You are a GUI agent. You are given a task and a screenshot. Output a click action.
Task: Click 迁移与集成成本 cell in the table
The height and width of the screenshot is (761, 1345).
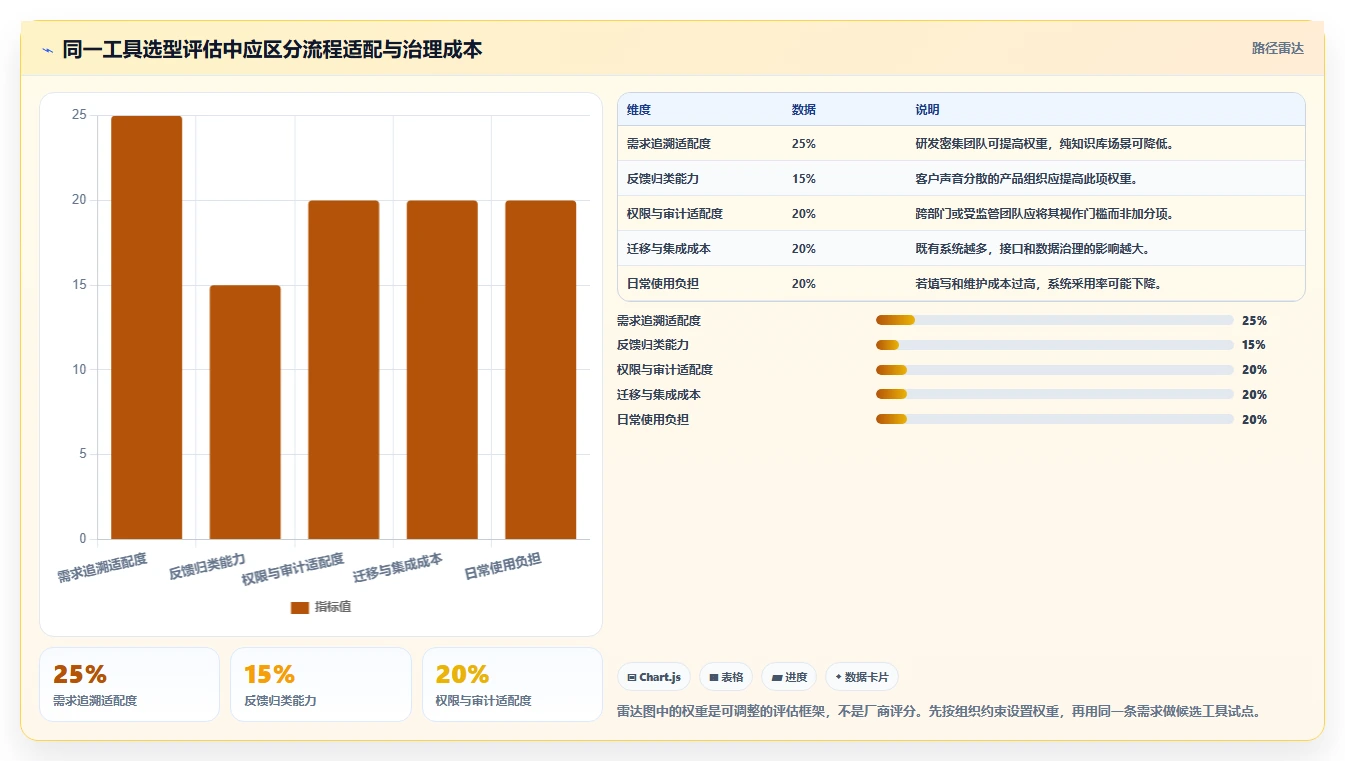click(x=669, y=249)
